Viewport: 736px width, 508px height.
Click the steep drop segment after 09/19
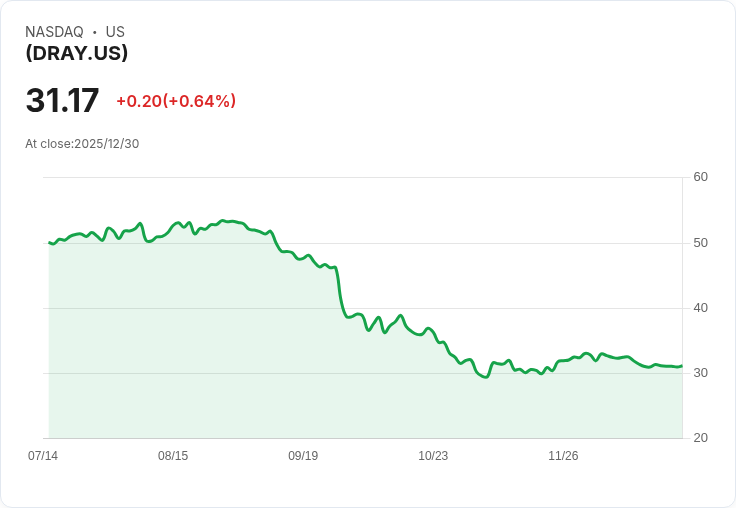coord(339,291)
